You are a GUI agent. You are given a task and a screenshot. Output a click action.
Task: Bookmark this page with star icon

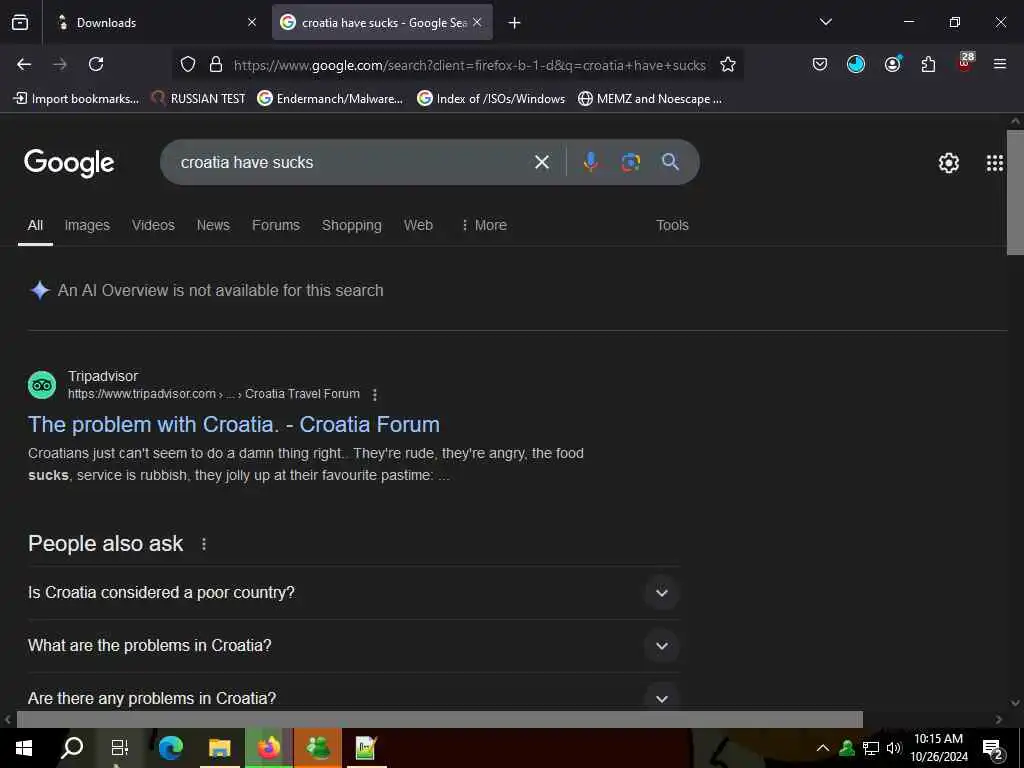728,64
